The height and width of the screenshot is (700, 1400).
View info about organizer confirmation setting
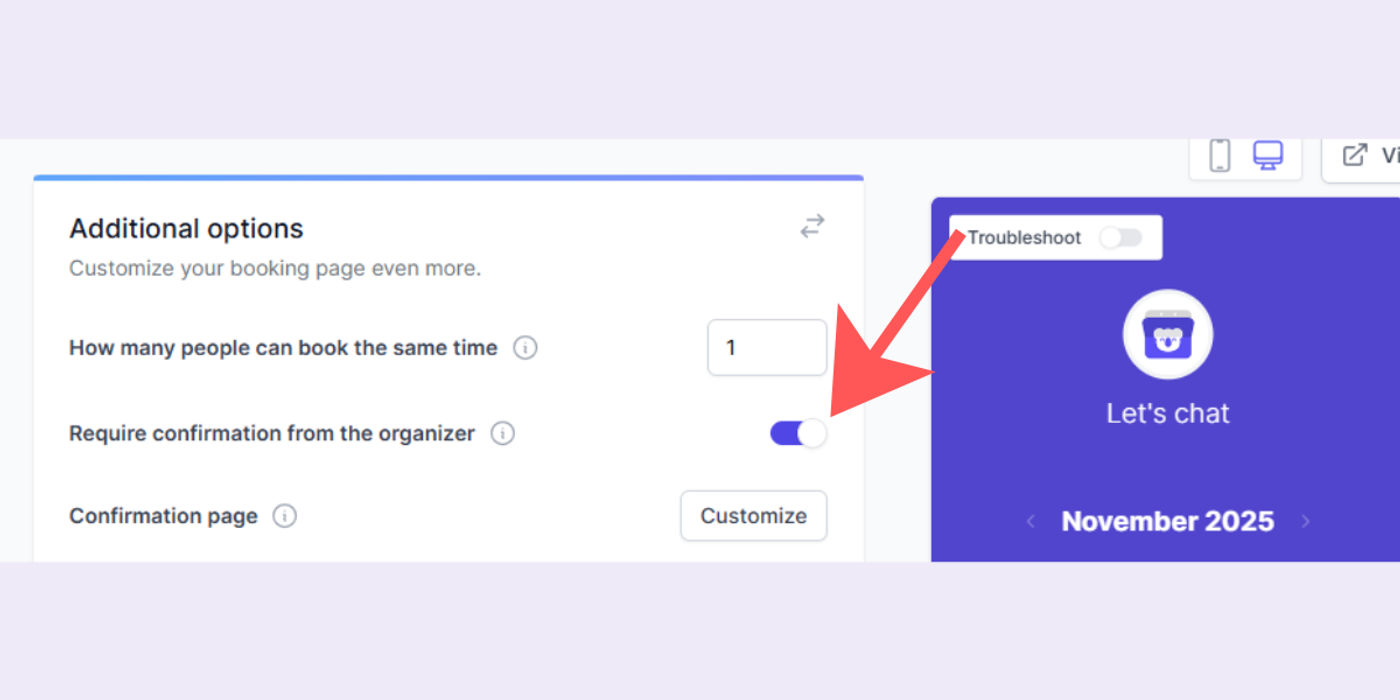503,433
